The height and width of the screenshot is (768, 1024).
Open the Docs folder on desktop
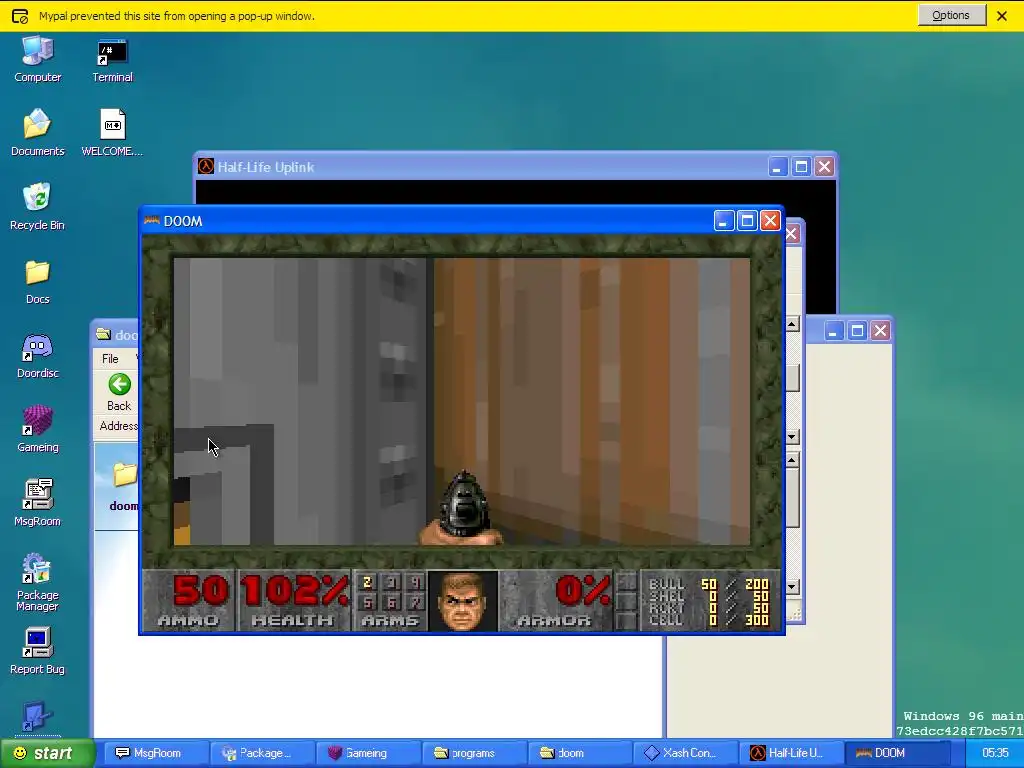[37, 281]
